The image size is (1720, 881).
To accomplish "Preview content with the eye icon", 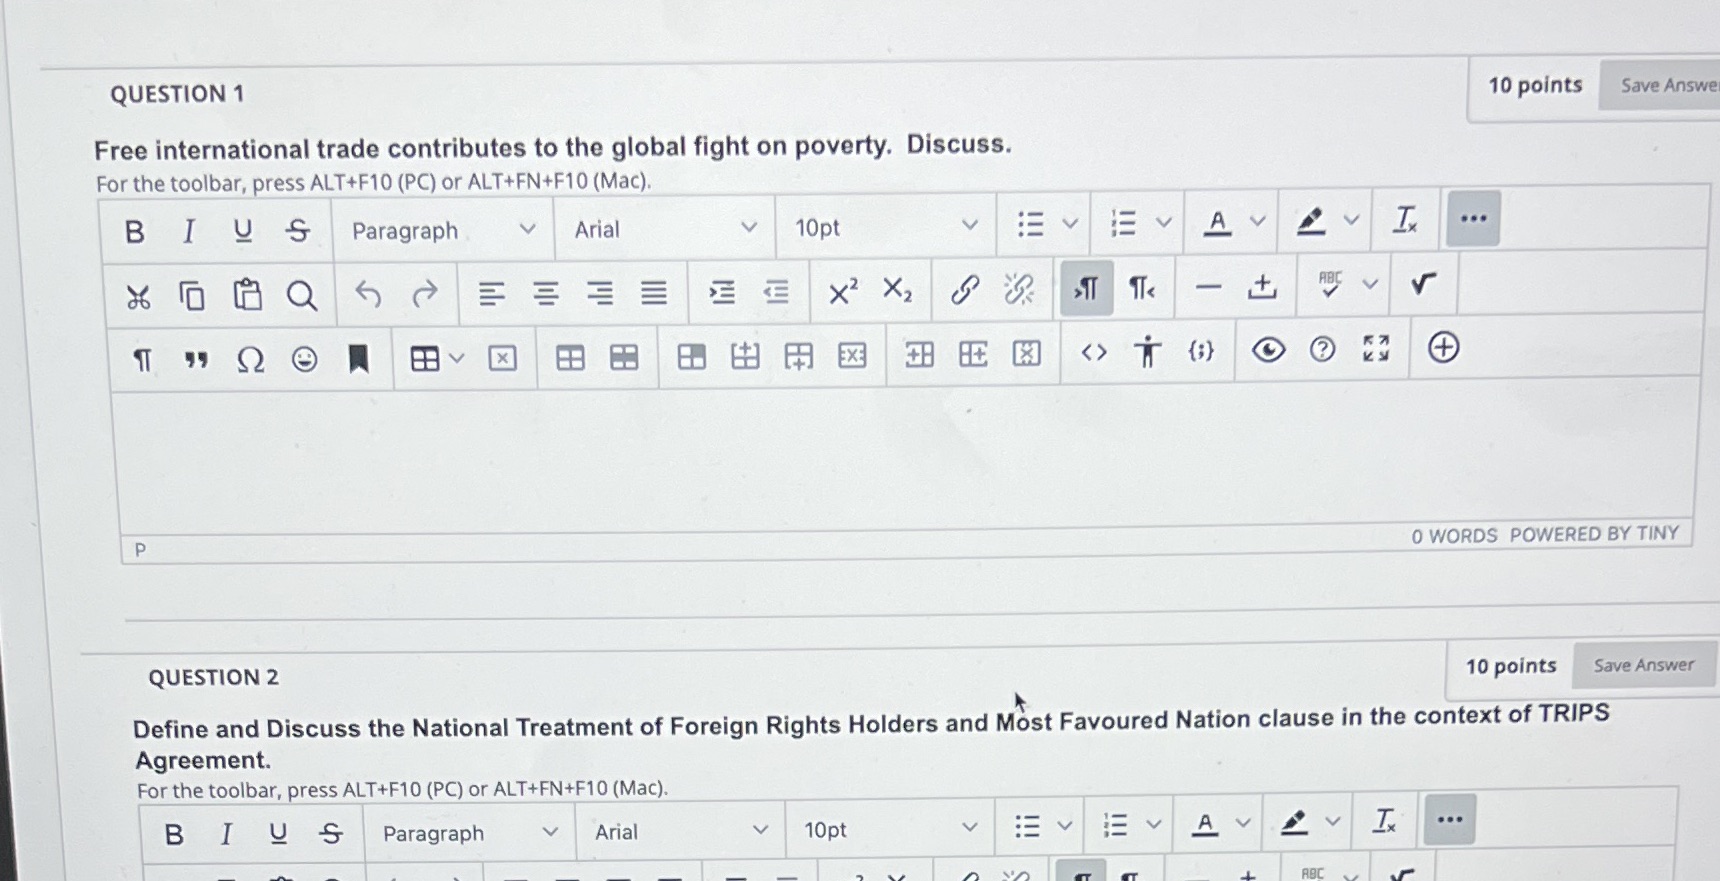I will pyautogui.click(x=1268, y=350).
